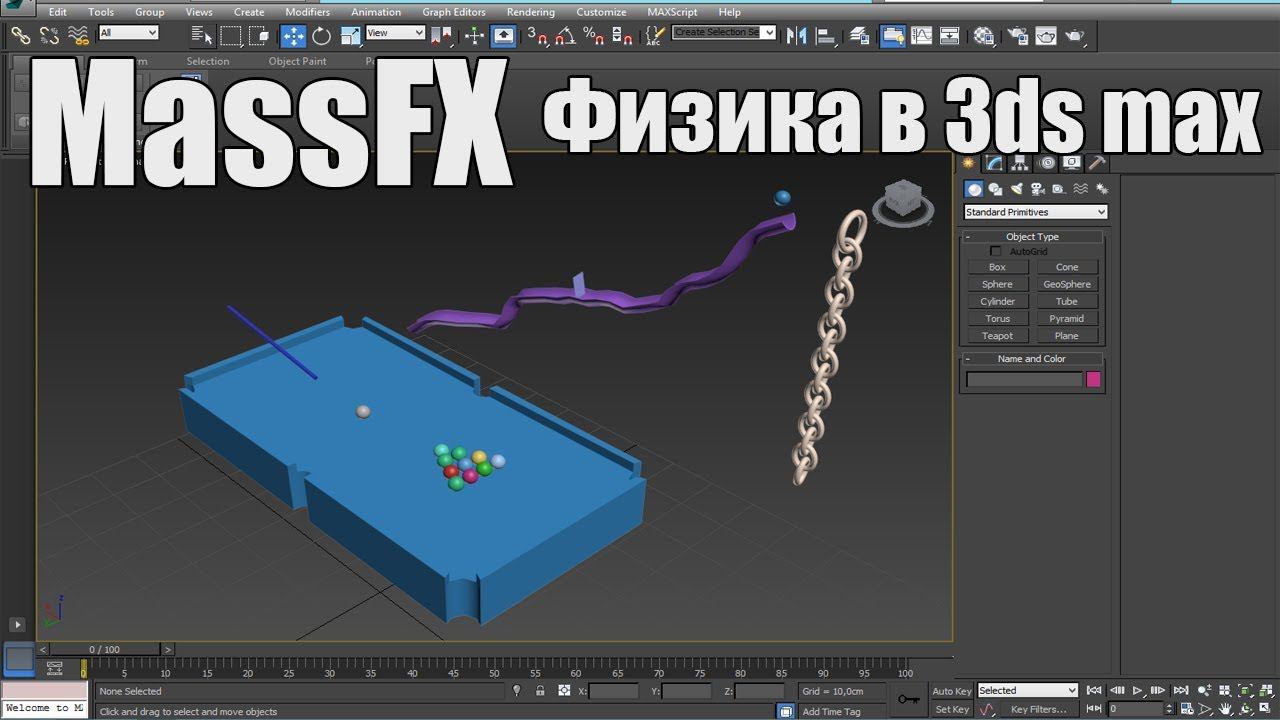
Task: Toggle the Percent Snap icon
Action: (x=593, y=36)
